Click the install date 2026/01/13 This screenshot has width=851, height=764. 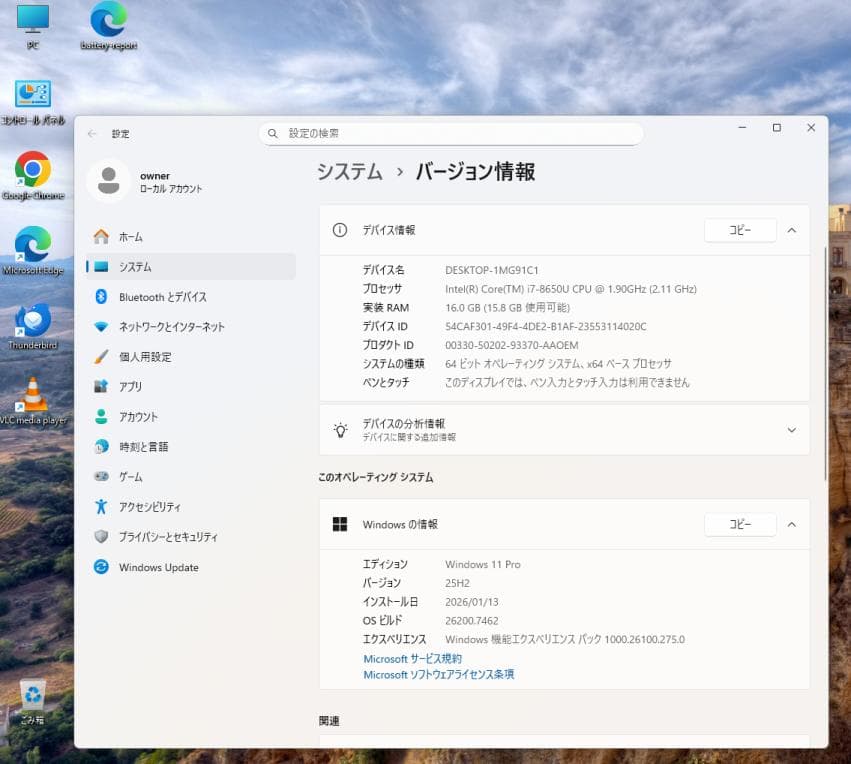coord(472,602)
